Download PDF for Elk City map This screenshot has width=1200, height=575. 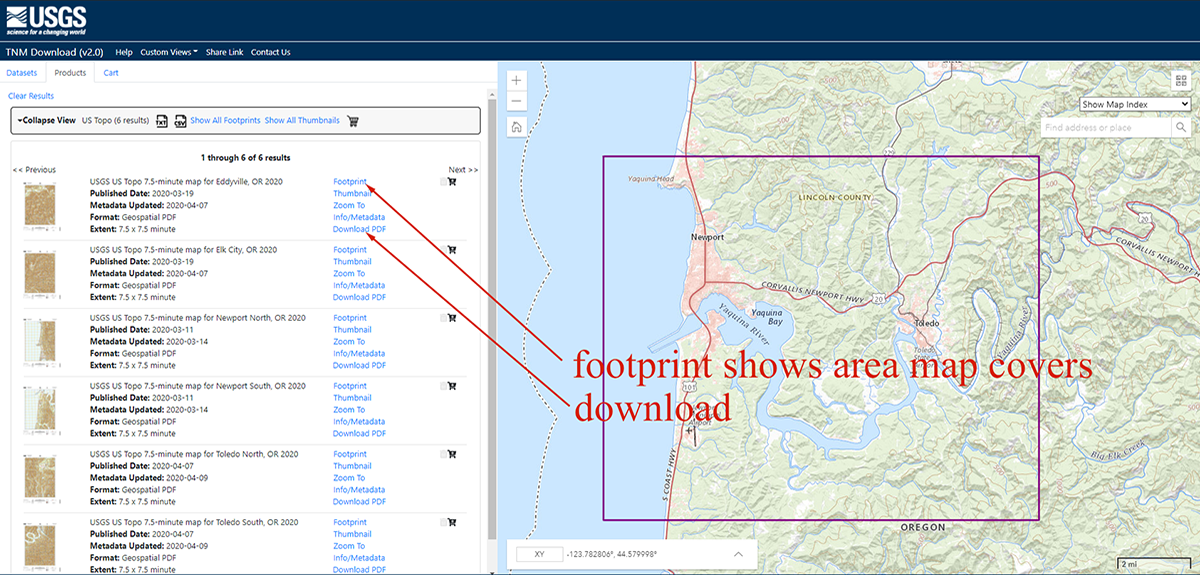(x=359, y=297)
